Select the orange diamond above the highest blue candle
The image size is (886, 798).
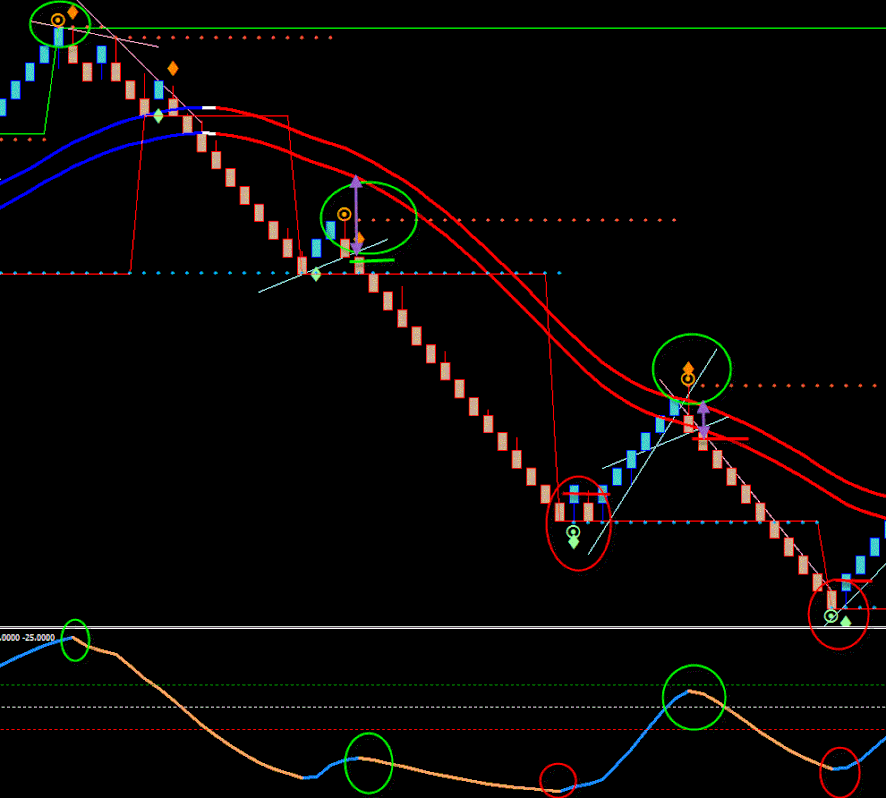(72, 12)
